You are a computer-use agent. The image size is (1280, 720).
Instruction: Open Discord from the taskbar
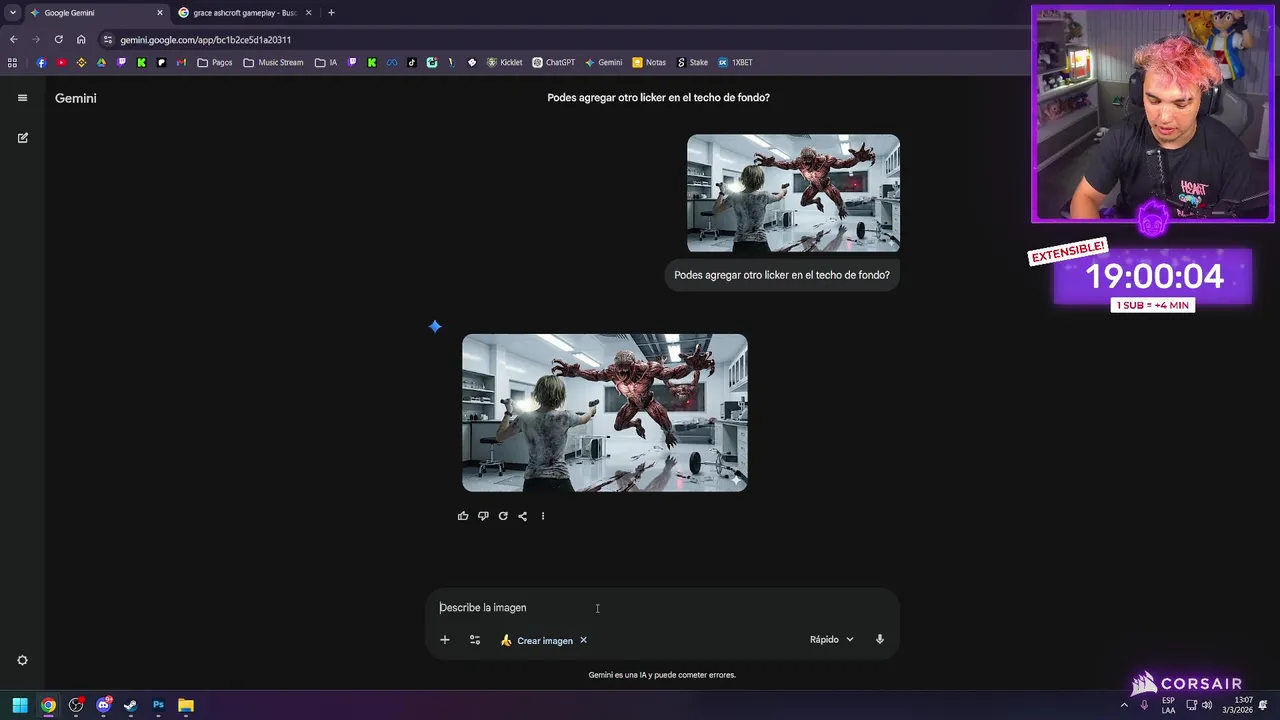click(x=103, y=705)
